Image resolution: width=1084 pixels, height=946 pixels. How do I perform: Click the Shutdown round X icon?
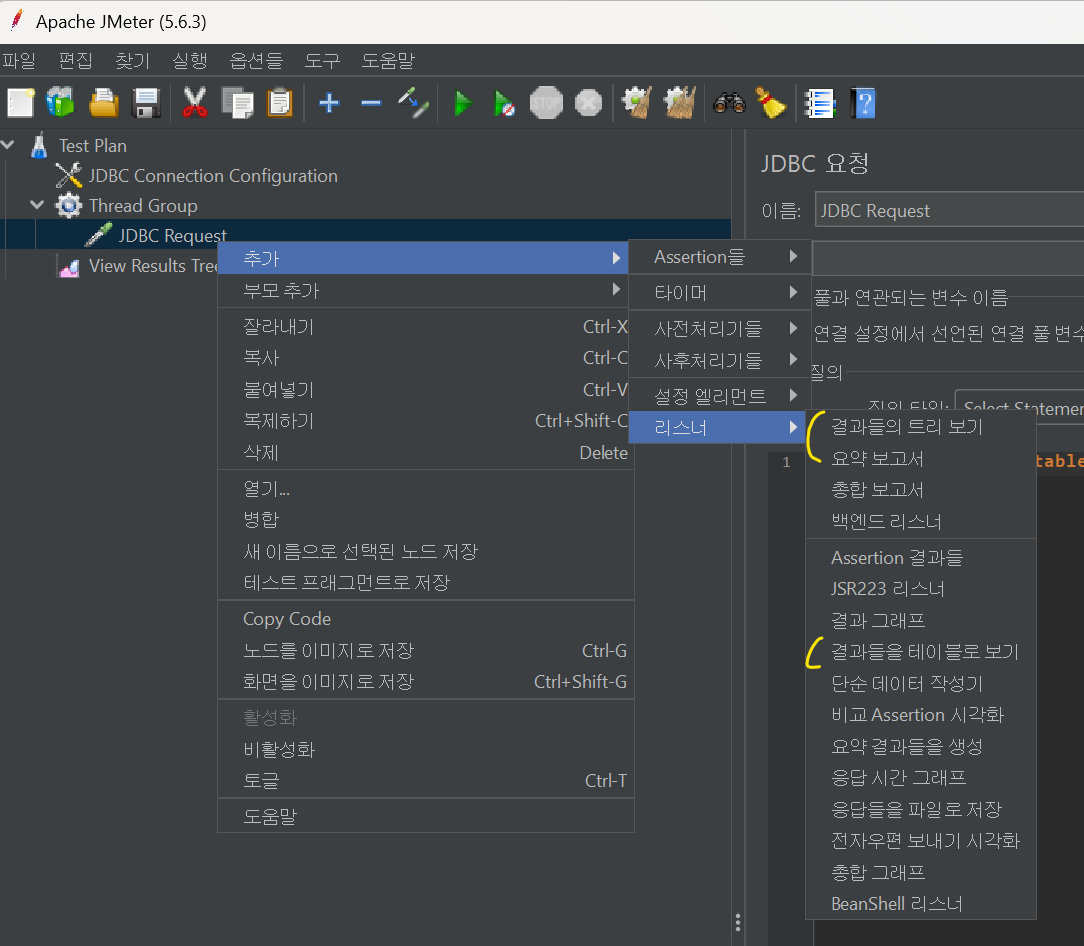tap(588, 104)
